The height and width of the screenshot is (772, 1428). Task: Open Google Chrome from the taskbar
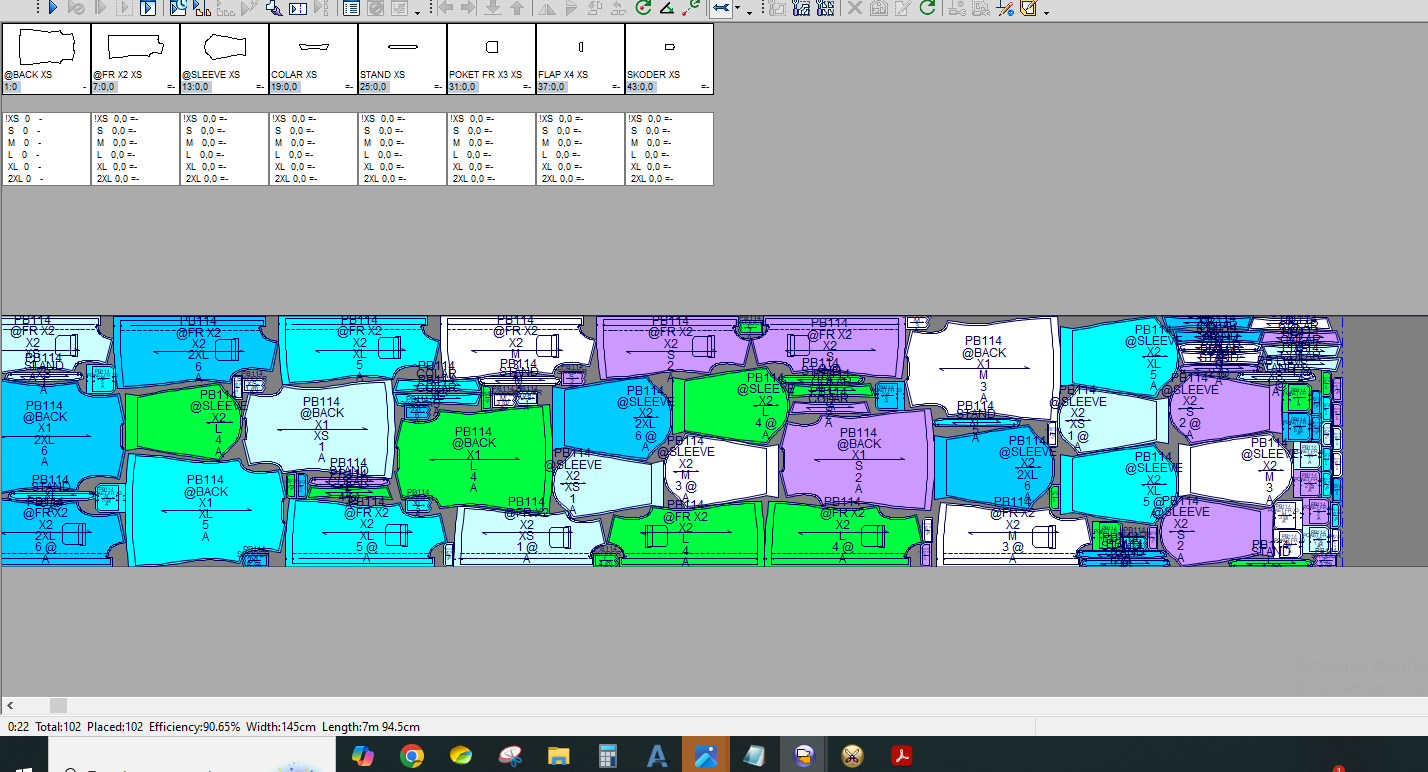point(412,755)
